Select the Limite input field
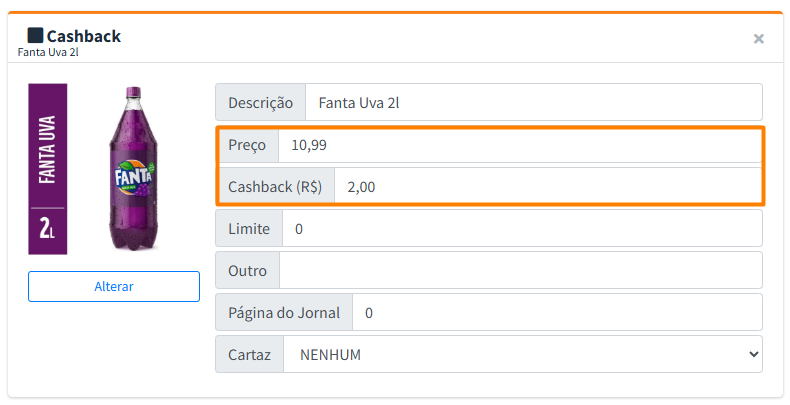This screenshot has height=405, width=790. [522, 229]
